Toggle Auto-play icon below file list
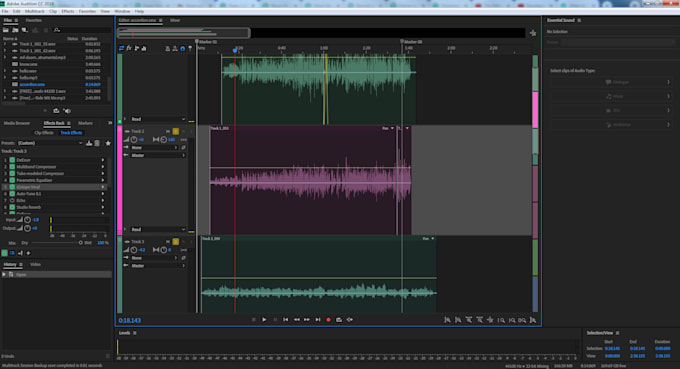680x369 pixels. [67, 111]
